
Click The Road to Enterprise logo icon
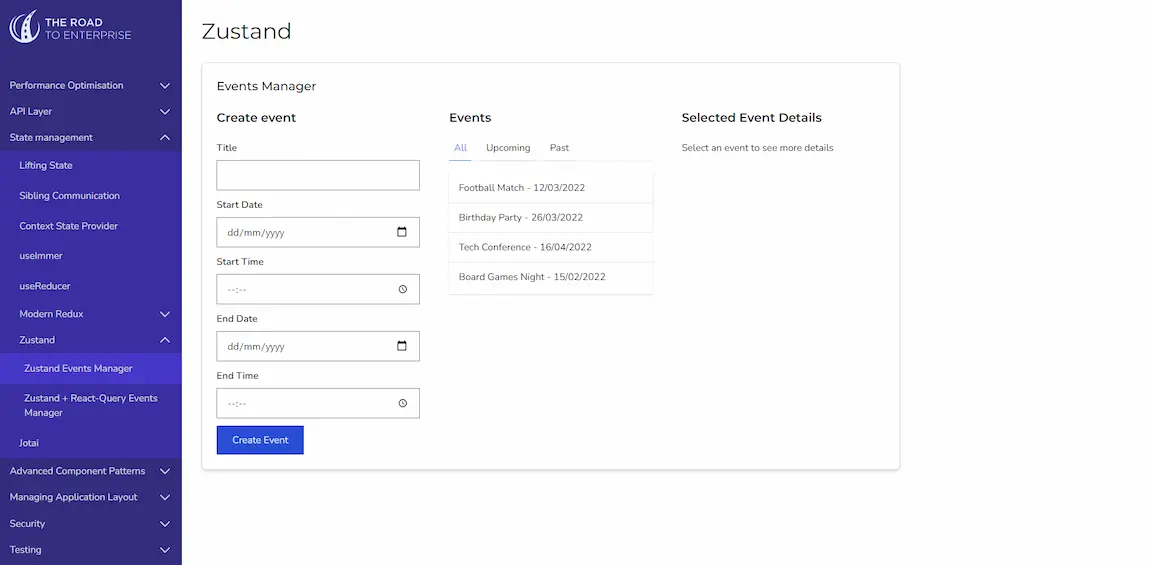pos(24,27)
